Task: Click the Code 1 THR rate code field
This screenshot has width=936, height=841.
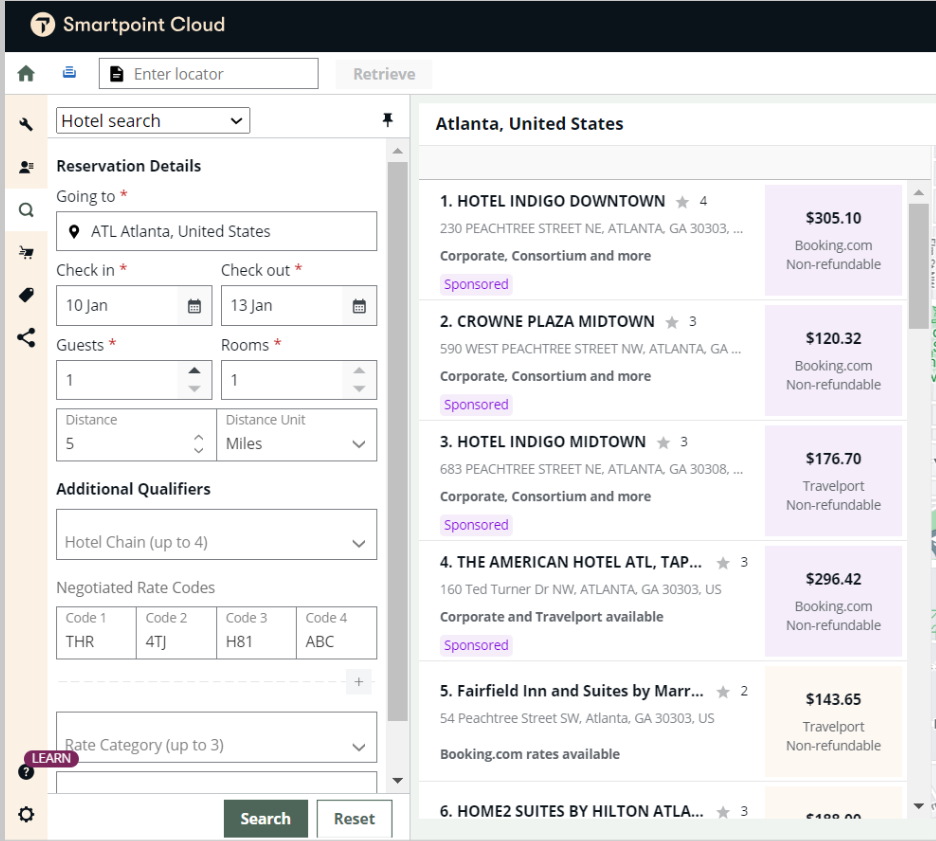Action: coord(97,633)
